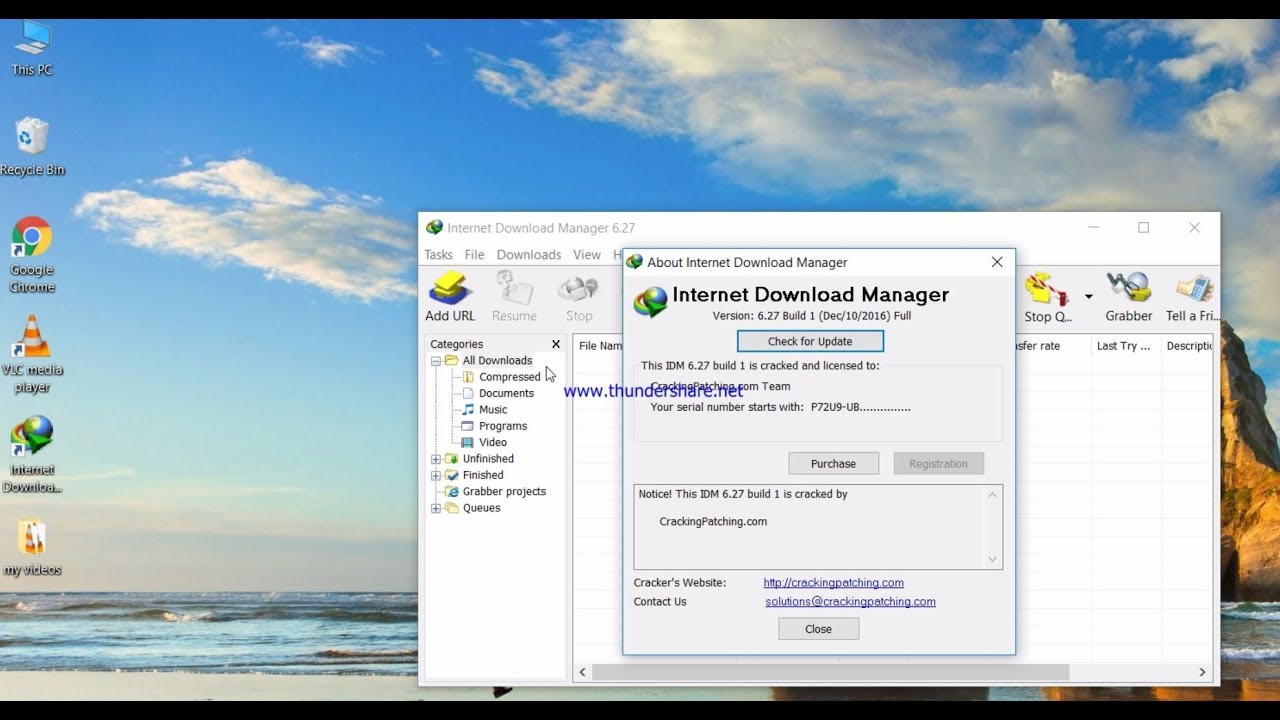Open the Tasks menu
The width and height of the screenshot is (1280, 720).
coord(438,255)
